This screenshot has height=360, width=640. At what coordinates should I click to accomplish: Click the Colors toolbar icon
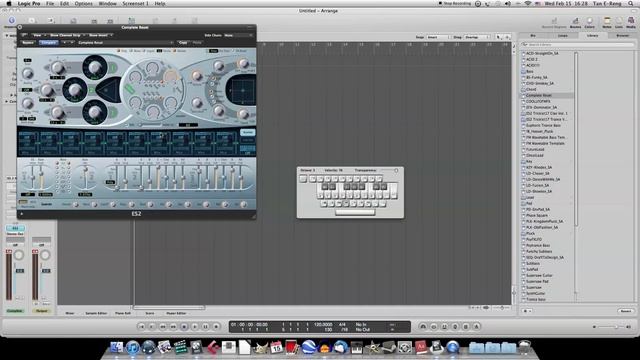click(589, 22)
